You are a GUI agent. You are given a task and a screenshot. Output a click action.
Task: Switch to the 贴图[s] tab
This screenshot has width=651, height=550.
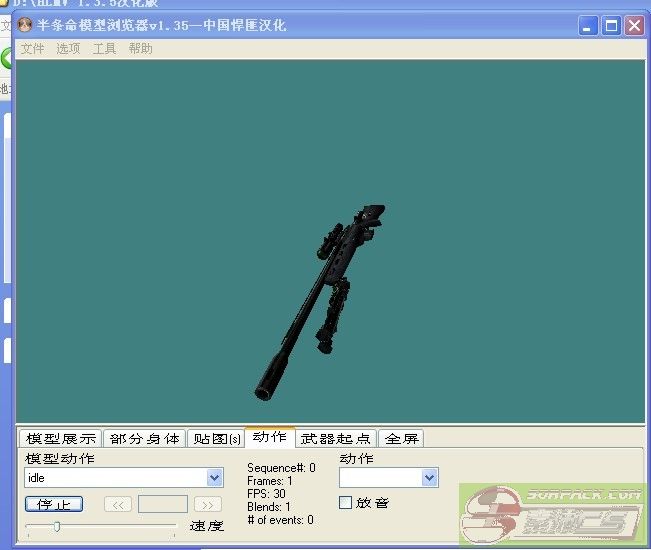click(216, 438)
